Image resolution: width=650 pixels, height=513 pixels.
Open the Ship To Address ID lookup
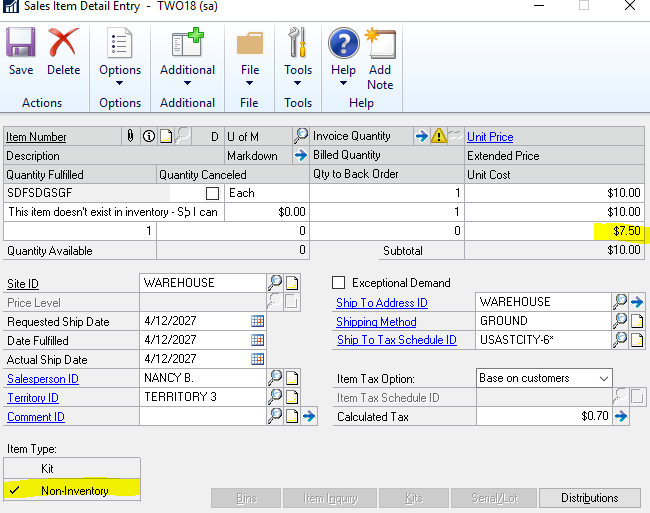[620, 302]
